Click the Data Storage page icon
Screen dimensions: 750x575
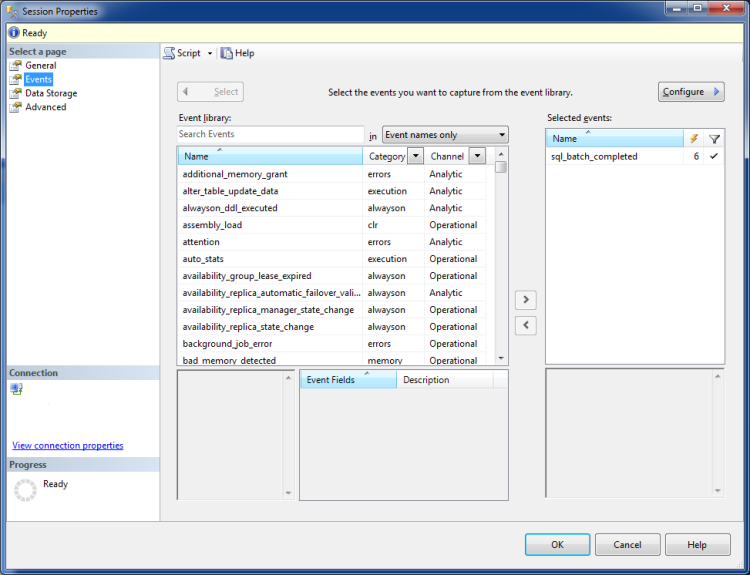tap(16, 93)
